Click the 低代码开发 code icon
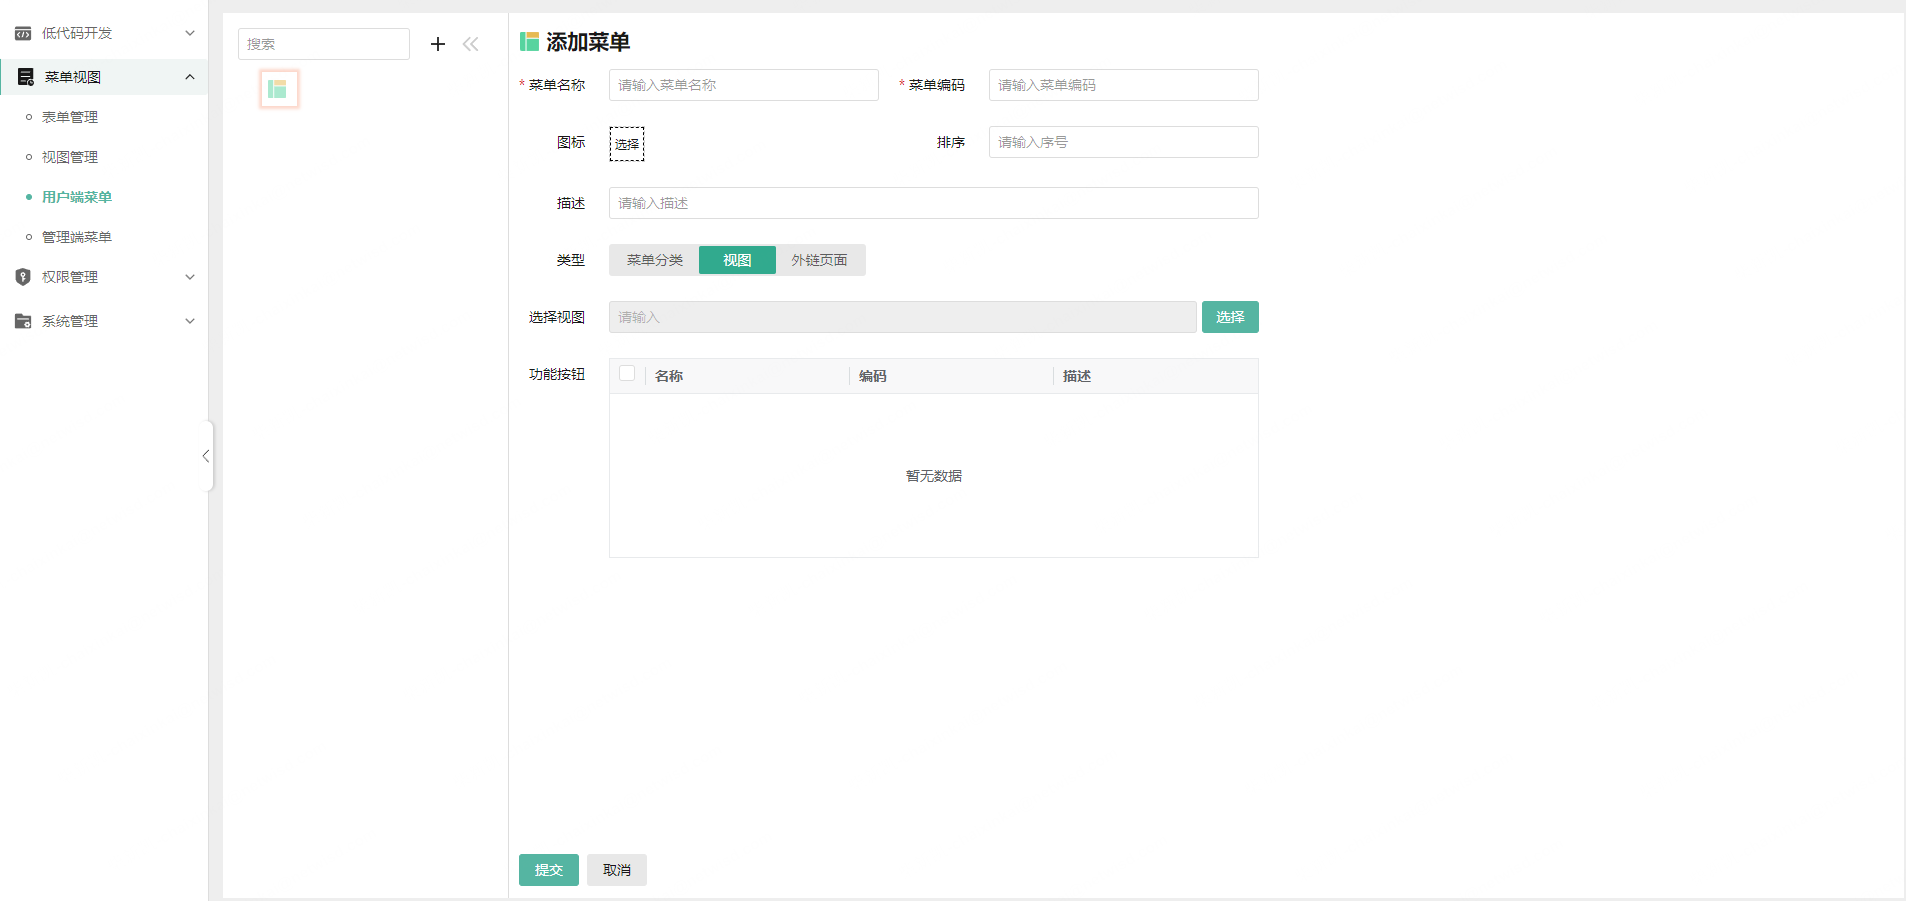This screenshot has width=1906, height=901. tap(23, 33)
